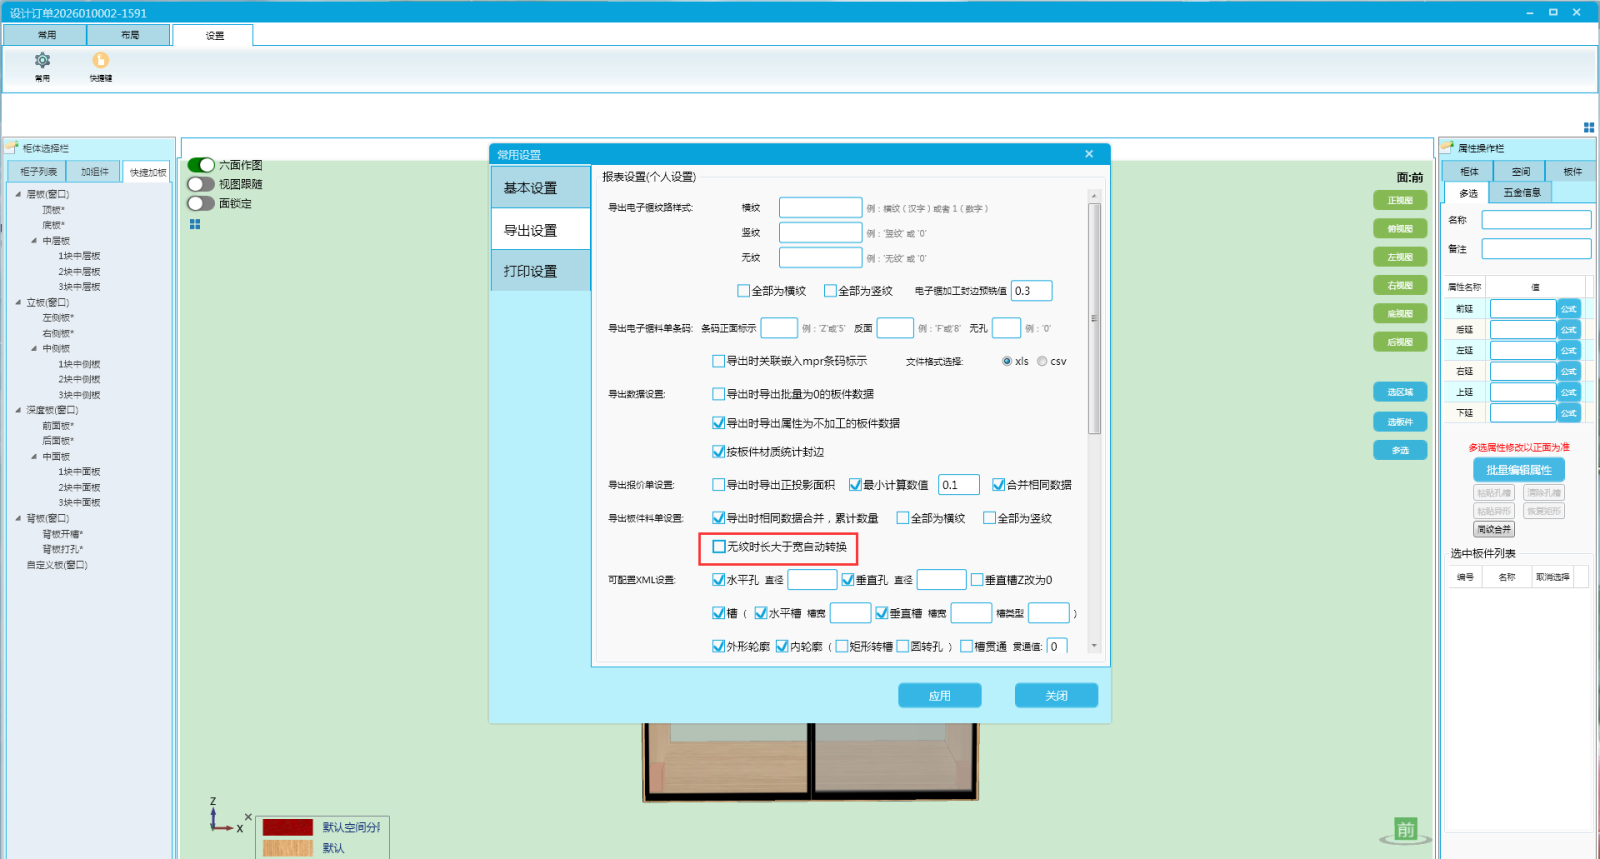1600x859 pixels.
Task: Collapse the 中面板 tree node
Action: [x=34, y=457]
